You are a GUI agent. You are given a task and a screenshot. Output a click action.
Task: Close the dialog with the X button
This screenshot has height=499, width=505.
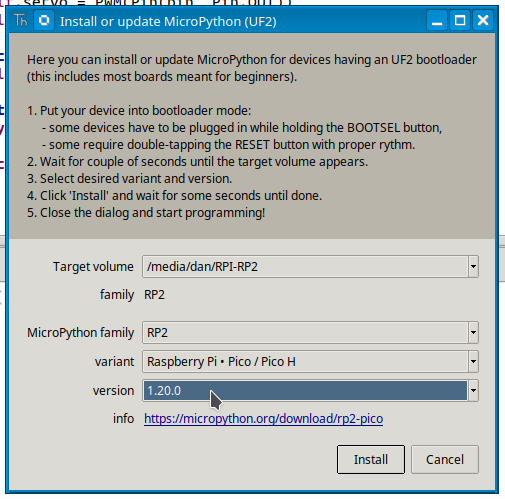point(483,21)
